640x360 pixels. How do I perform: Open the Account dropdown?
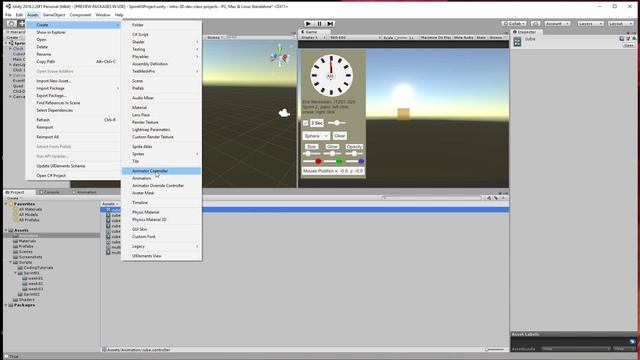557,24
